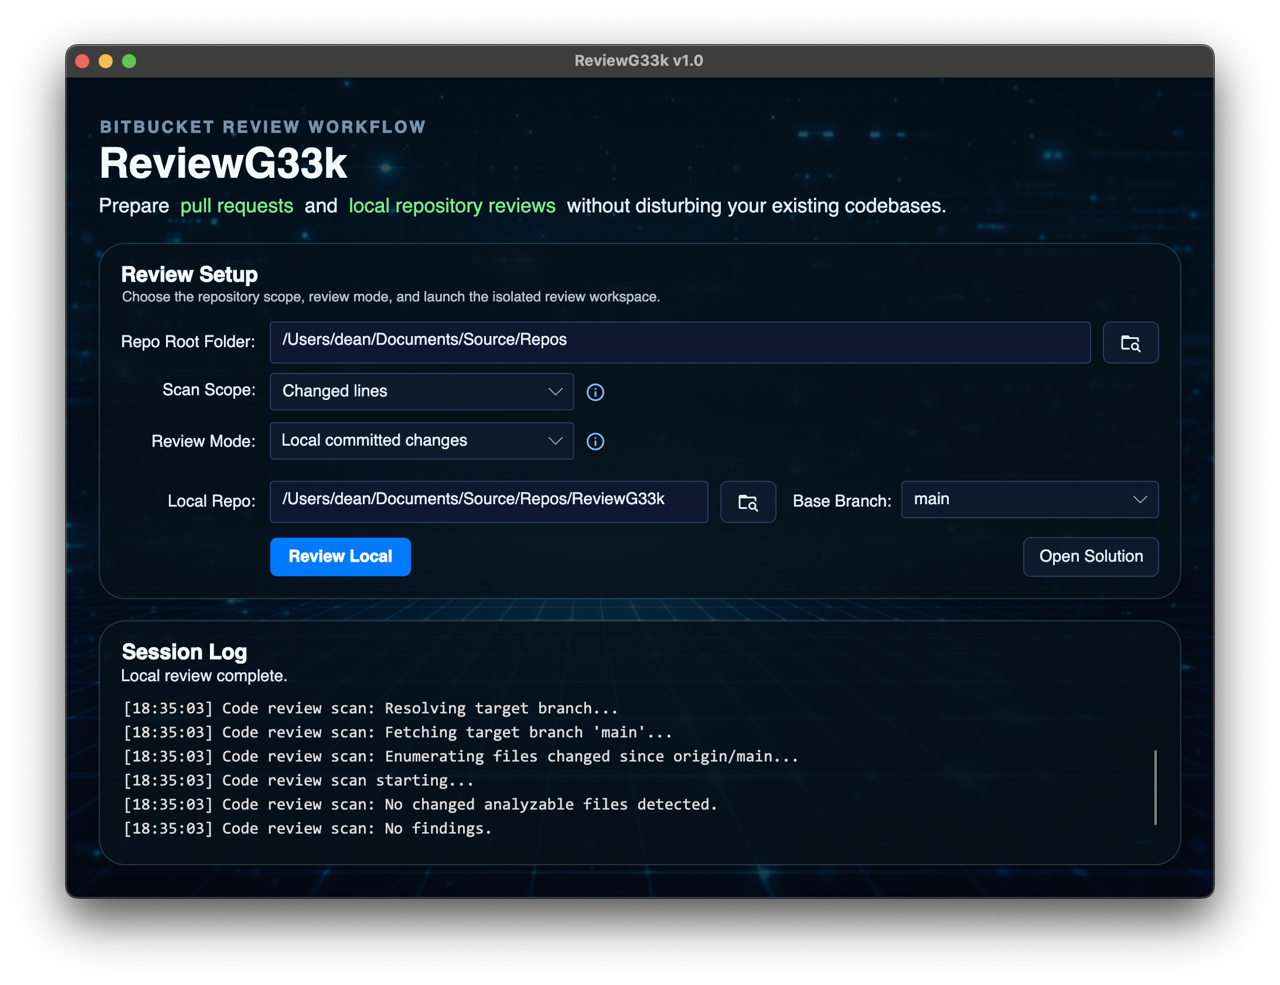Maximize window with green button

click(129, 61)
